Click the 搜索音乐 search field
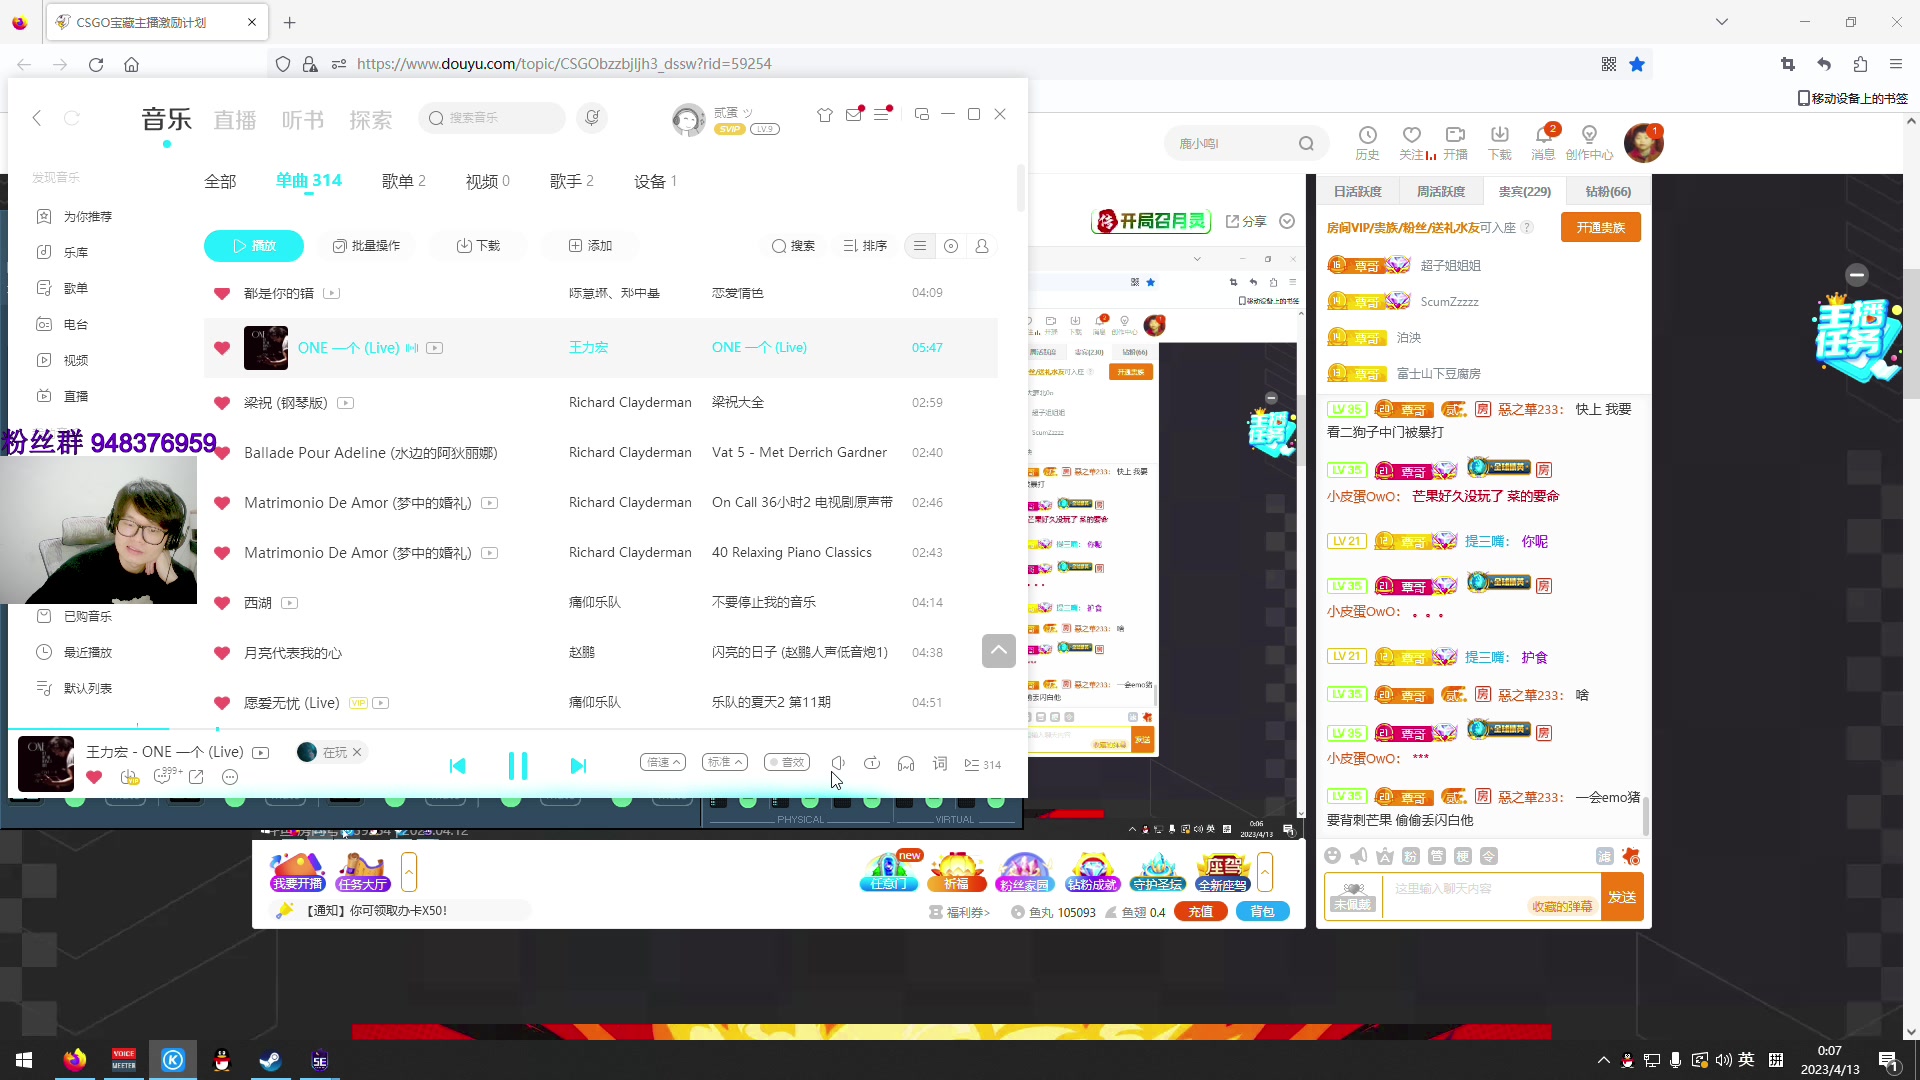The width and height of the screenshot is (1920, 1080). 492,118
